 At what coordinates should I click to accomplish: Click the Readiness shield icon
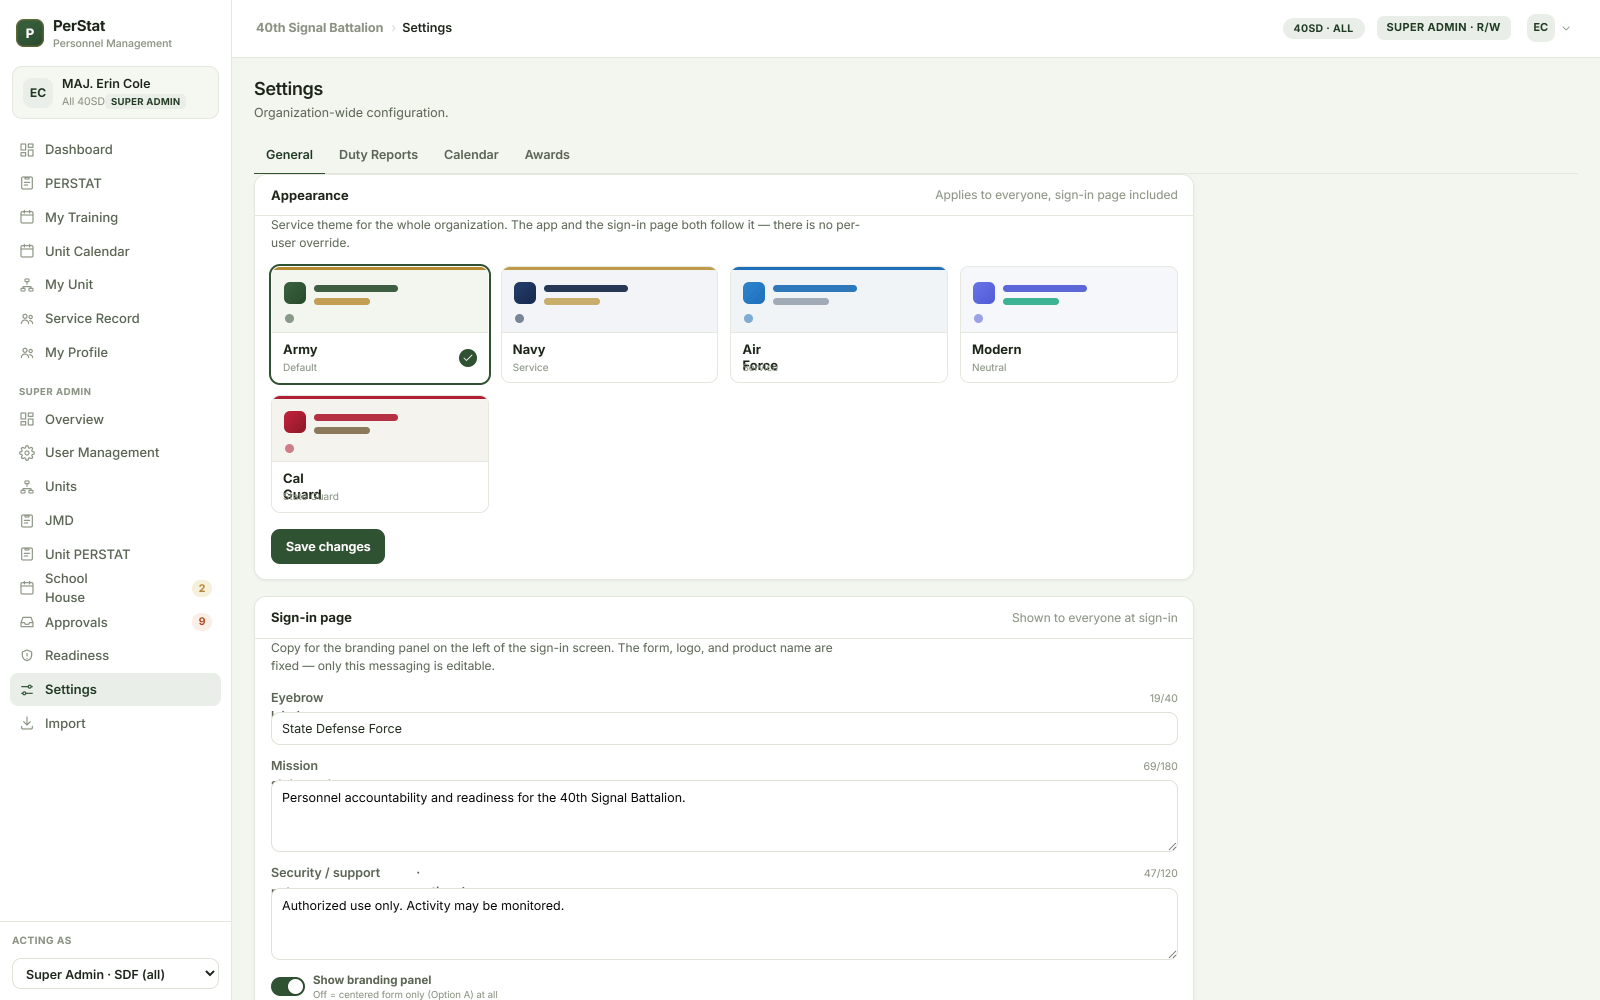(27, 656)
